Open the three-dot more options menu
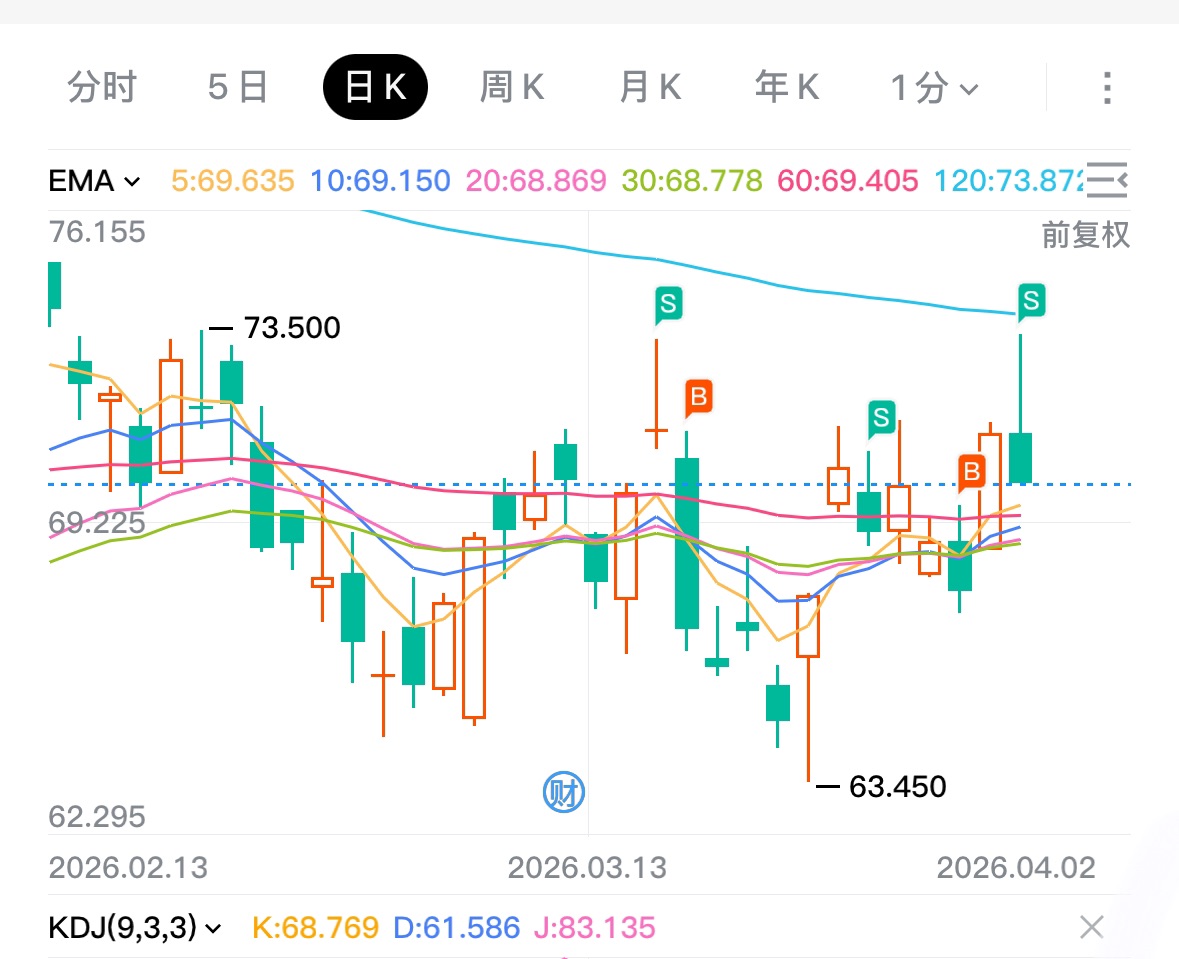 point(1106,88)
